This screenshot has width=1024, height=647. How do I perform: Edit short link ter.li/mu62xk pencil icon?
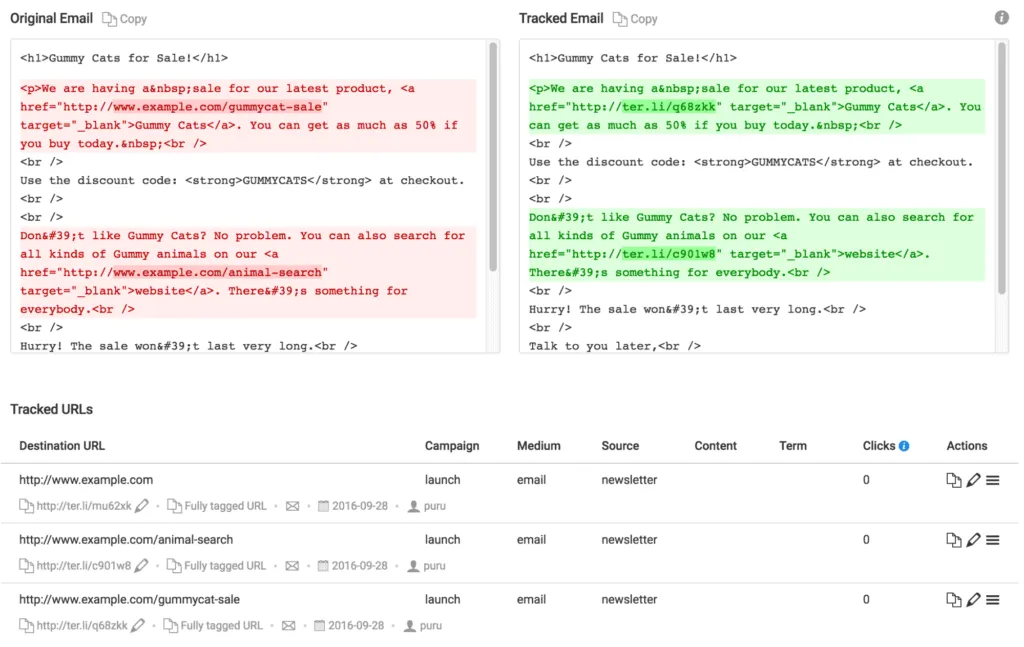click(x=142, y=506)
